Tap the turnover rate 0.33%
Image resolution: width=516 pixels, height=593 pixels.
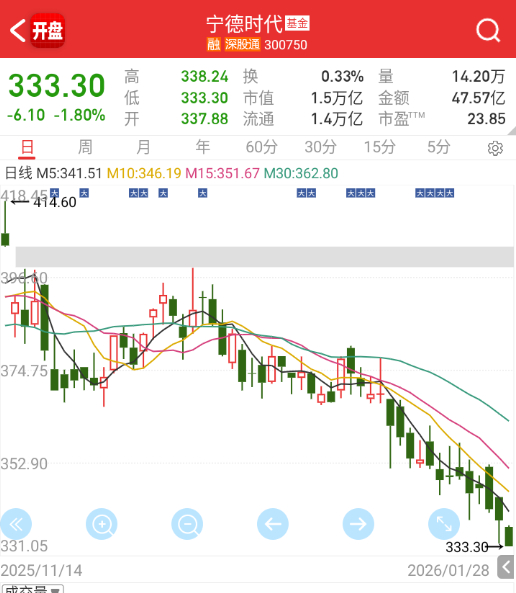(342, 77)
